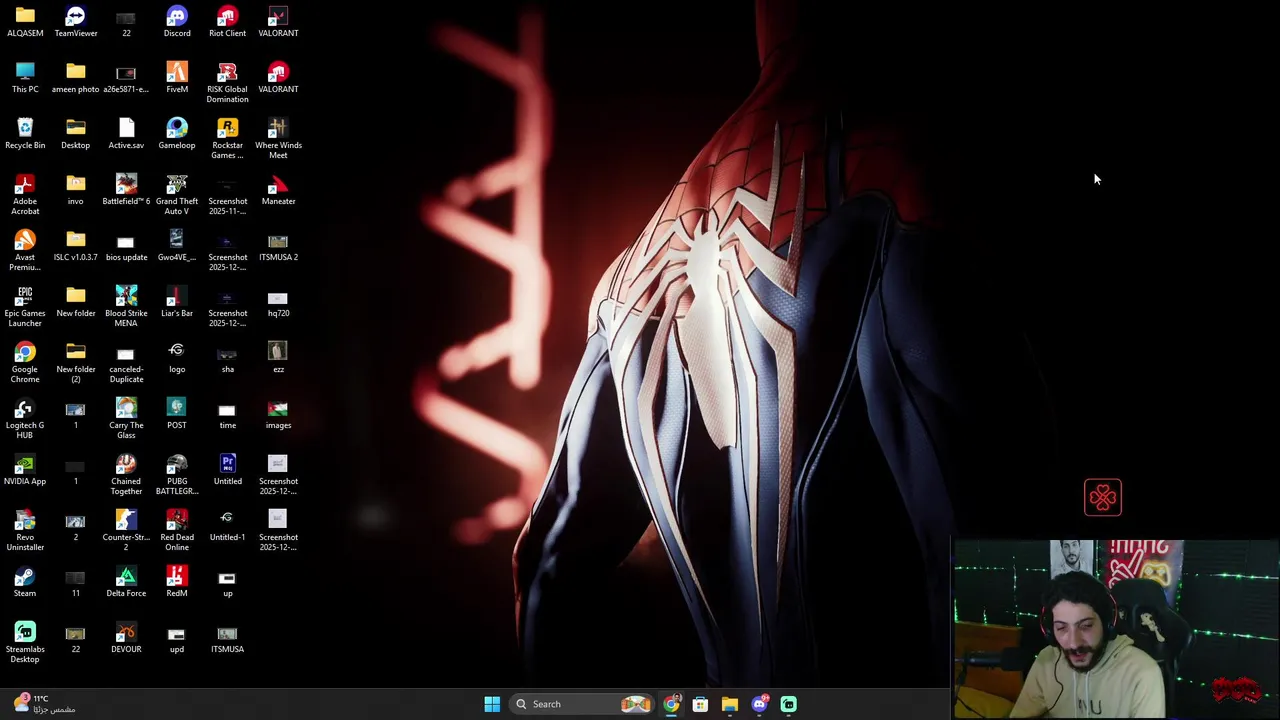Click the Gameloop desktop icon
Viewport: 1280px width, 720px height.
click(177, 134)
